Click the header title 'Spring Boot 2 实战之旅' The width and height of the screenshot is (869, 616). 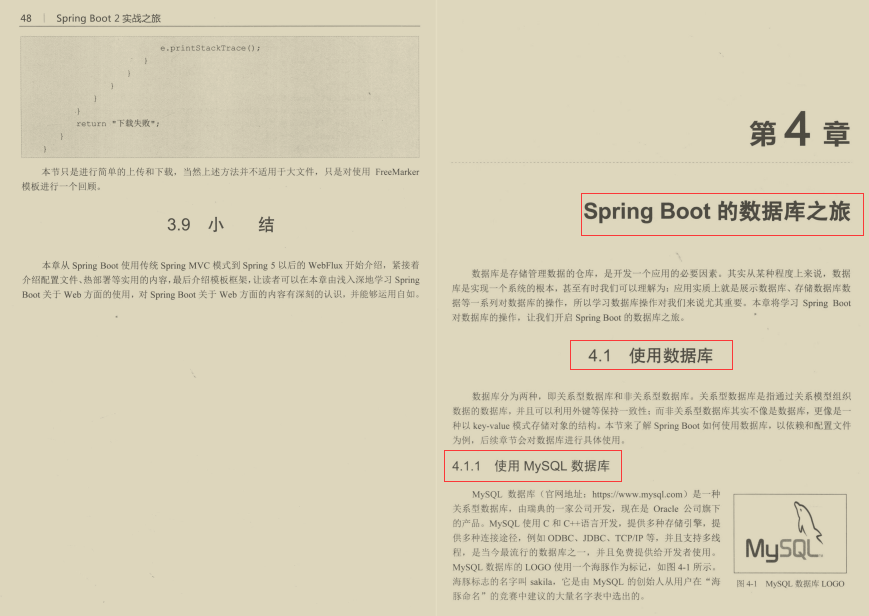tap(108, 18)
